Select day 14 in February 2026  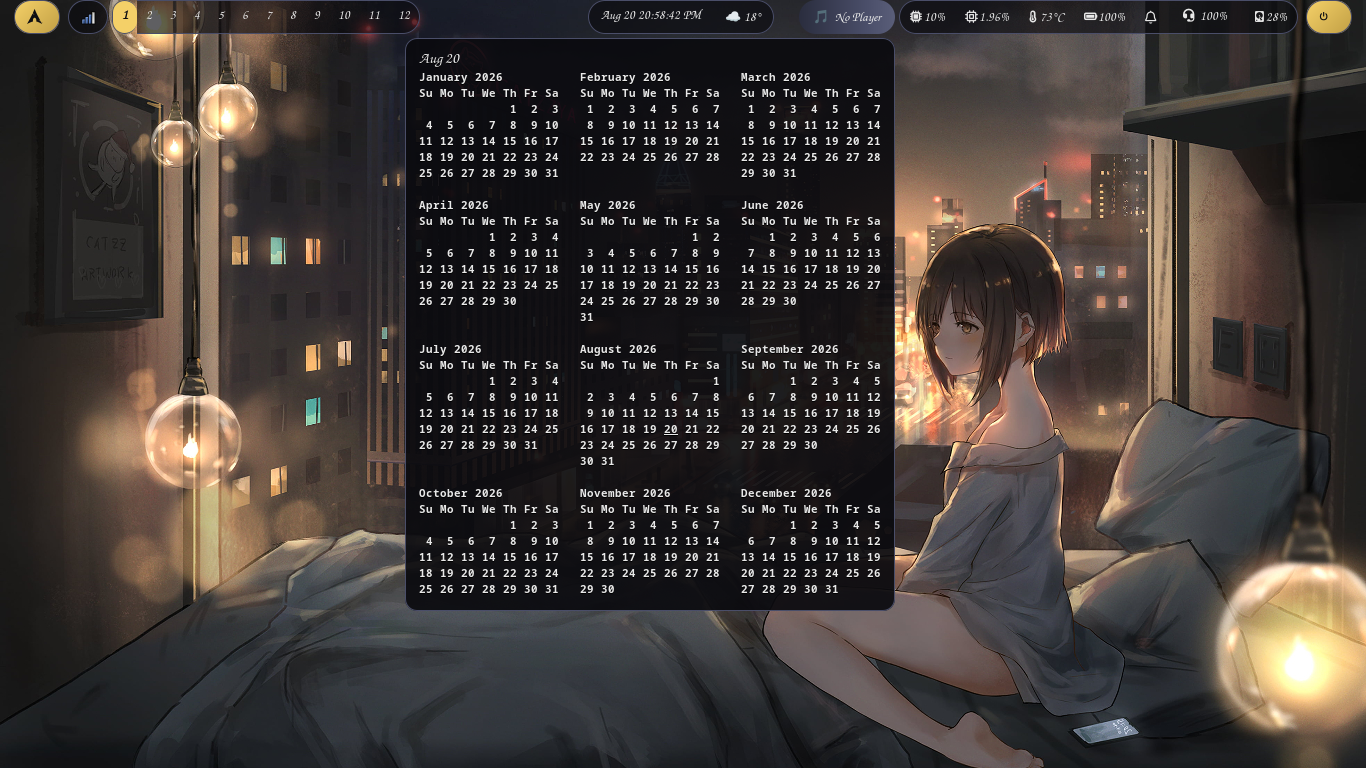coord(713,125)
